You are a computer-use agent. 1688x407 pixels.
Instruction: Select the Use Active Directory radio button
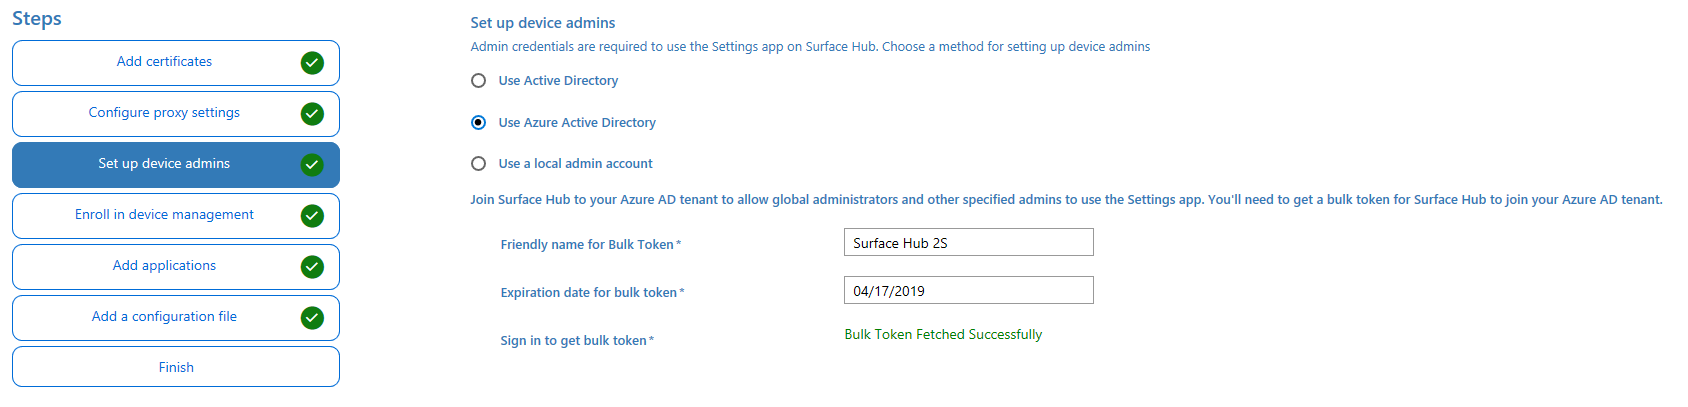tap(479, 81)
